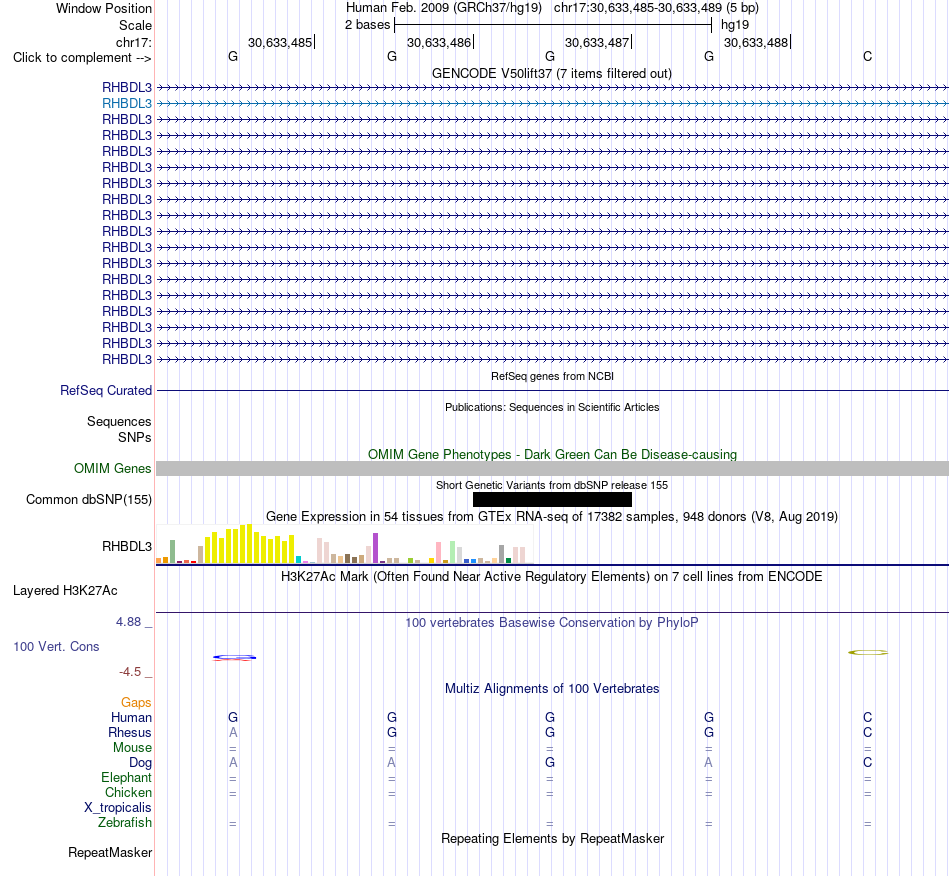This screenshot has height=876, width=950.
Task: Click the yellow brain-tissue bars in GTEx chart
Action: [x=249, y=545]
